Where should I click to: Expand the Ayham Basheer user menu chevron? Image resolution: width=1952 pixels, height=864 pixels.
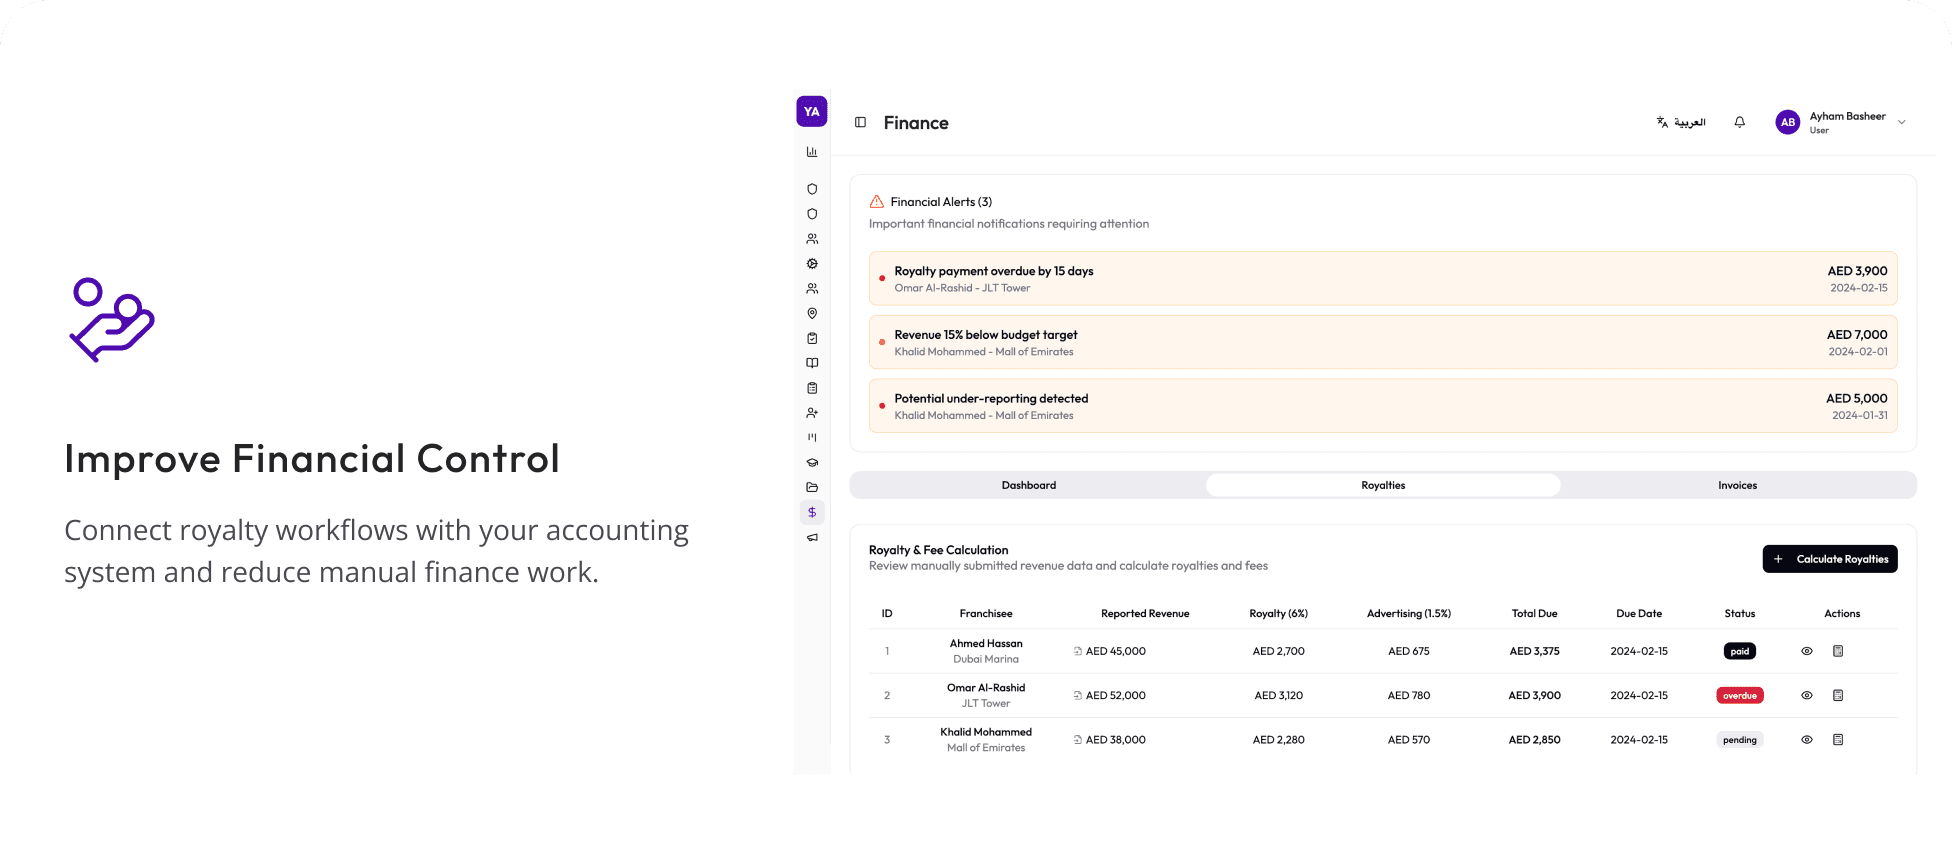[1902, 123]
